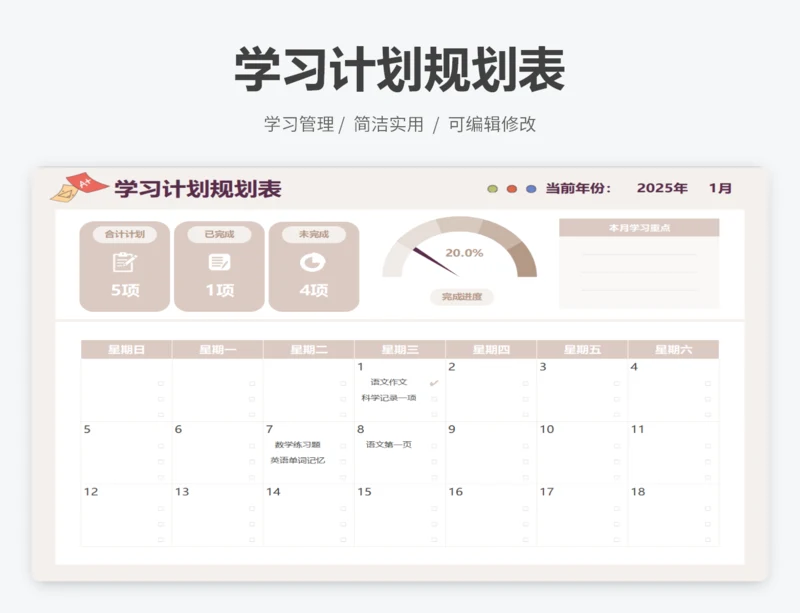The image size is (800, 613).
Task: Click inside the 本月学习重点 notes area
Action: [x=639, y=272]
